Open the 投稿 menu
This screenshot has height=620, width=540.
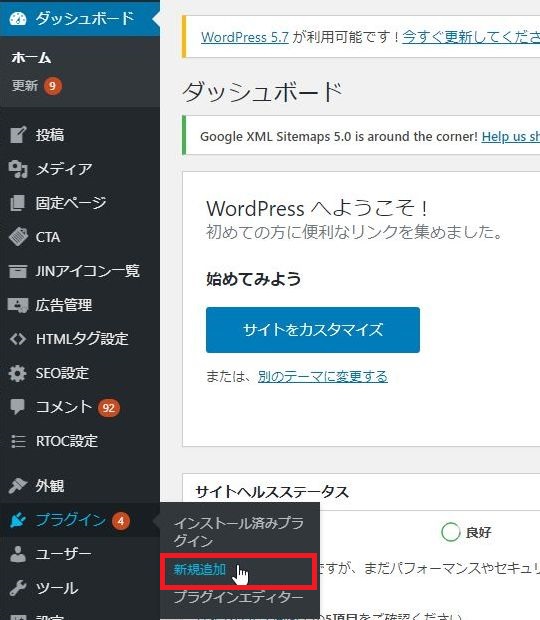[80, 135]
